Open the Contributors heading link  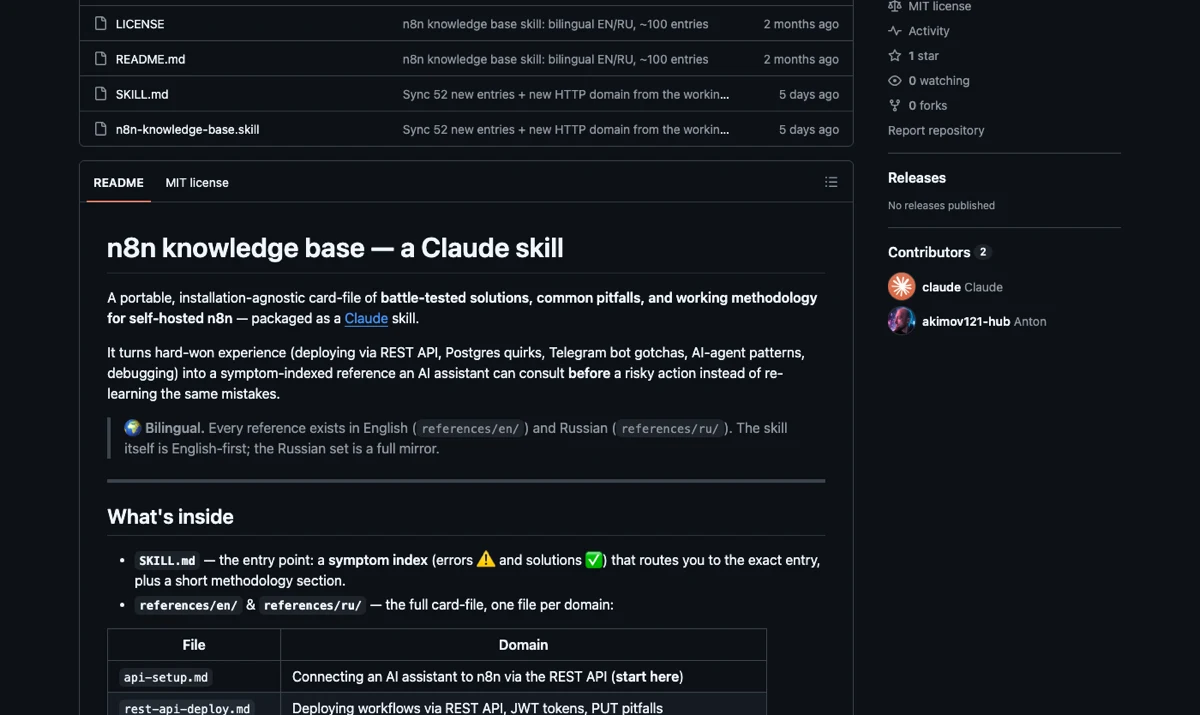[x=929, y=252]
